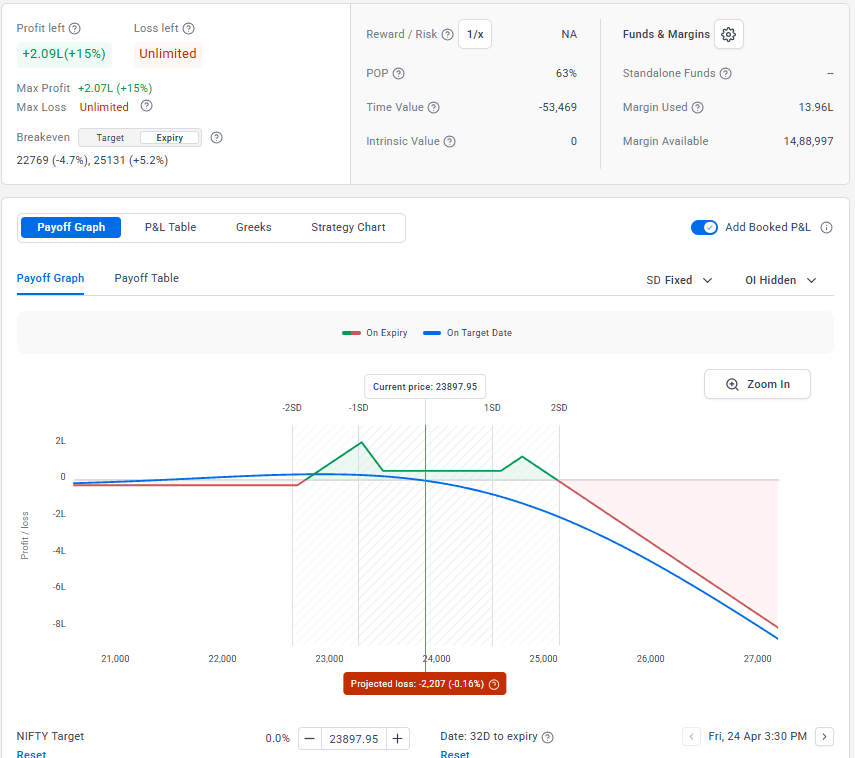Open Profit left help tooltip icon

tap(75, 28)
